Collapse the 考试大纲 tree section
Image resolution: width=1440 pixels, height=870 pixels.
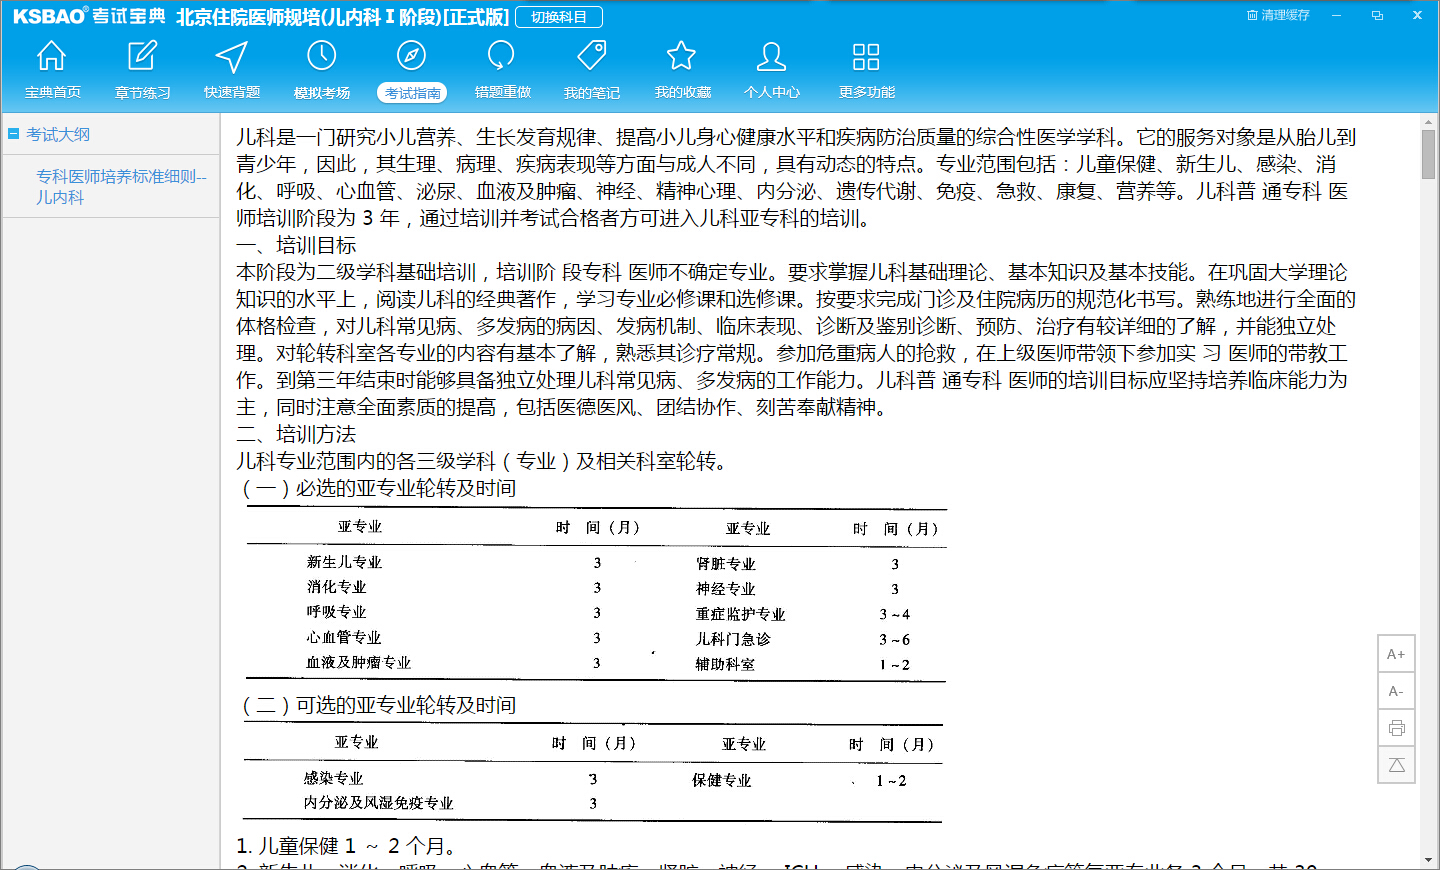(x=14, y=133)
